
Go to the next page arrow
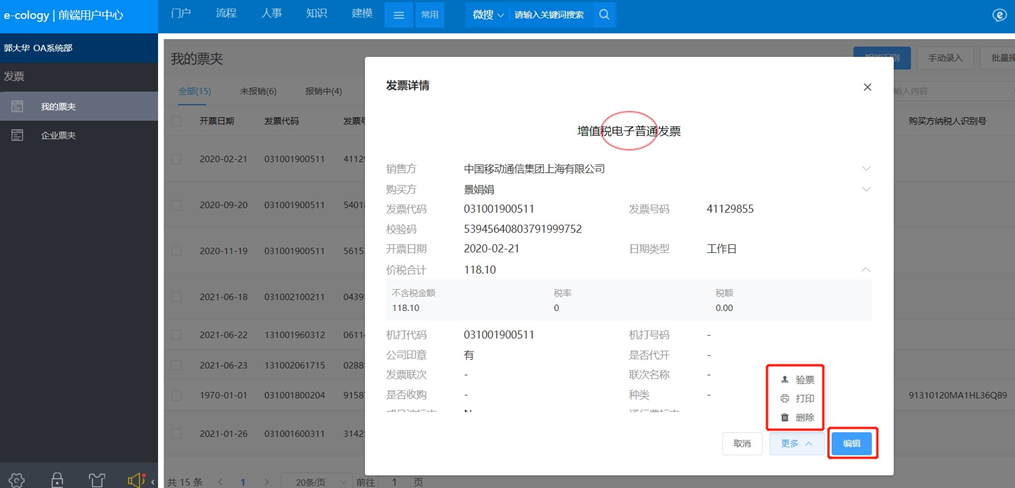coord(266,482)
